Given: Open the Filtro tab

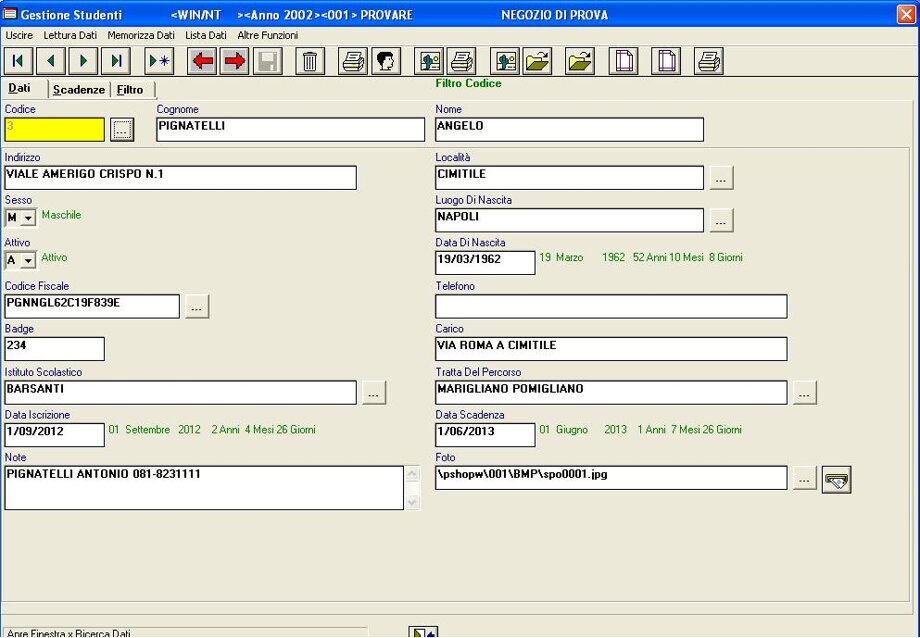Looking at the screenshot, I should coord(130,90).
